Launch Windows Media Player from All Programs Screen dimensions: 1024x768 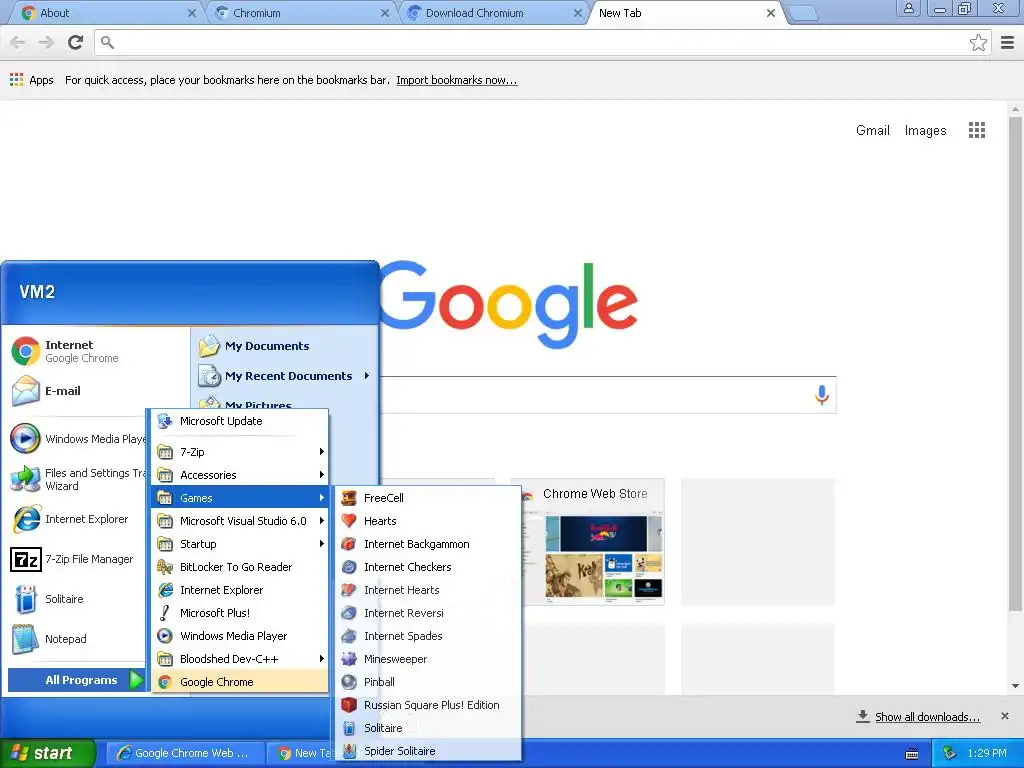240,636
